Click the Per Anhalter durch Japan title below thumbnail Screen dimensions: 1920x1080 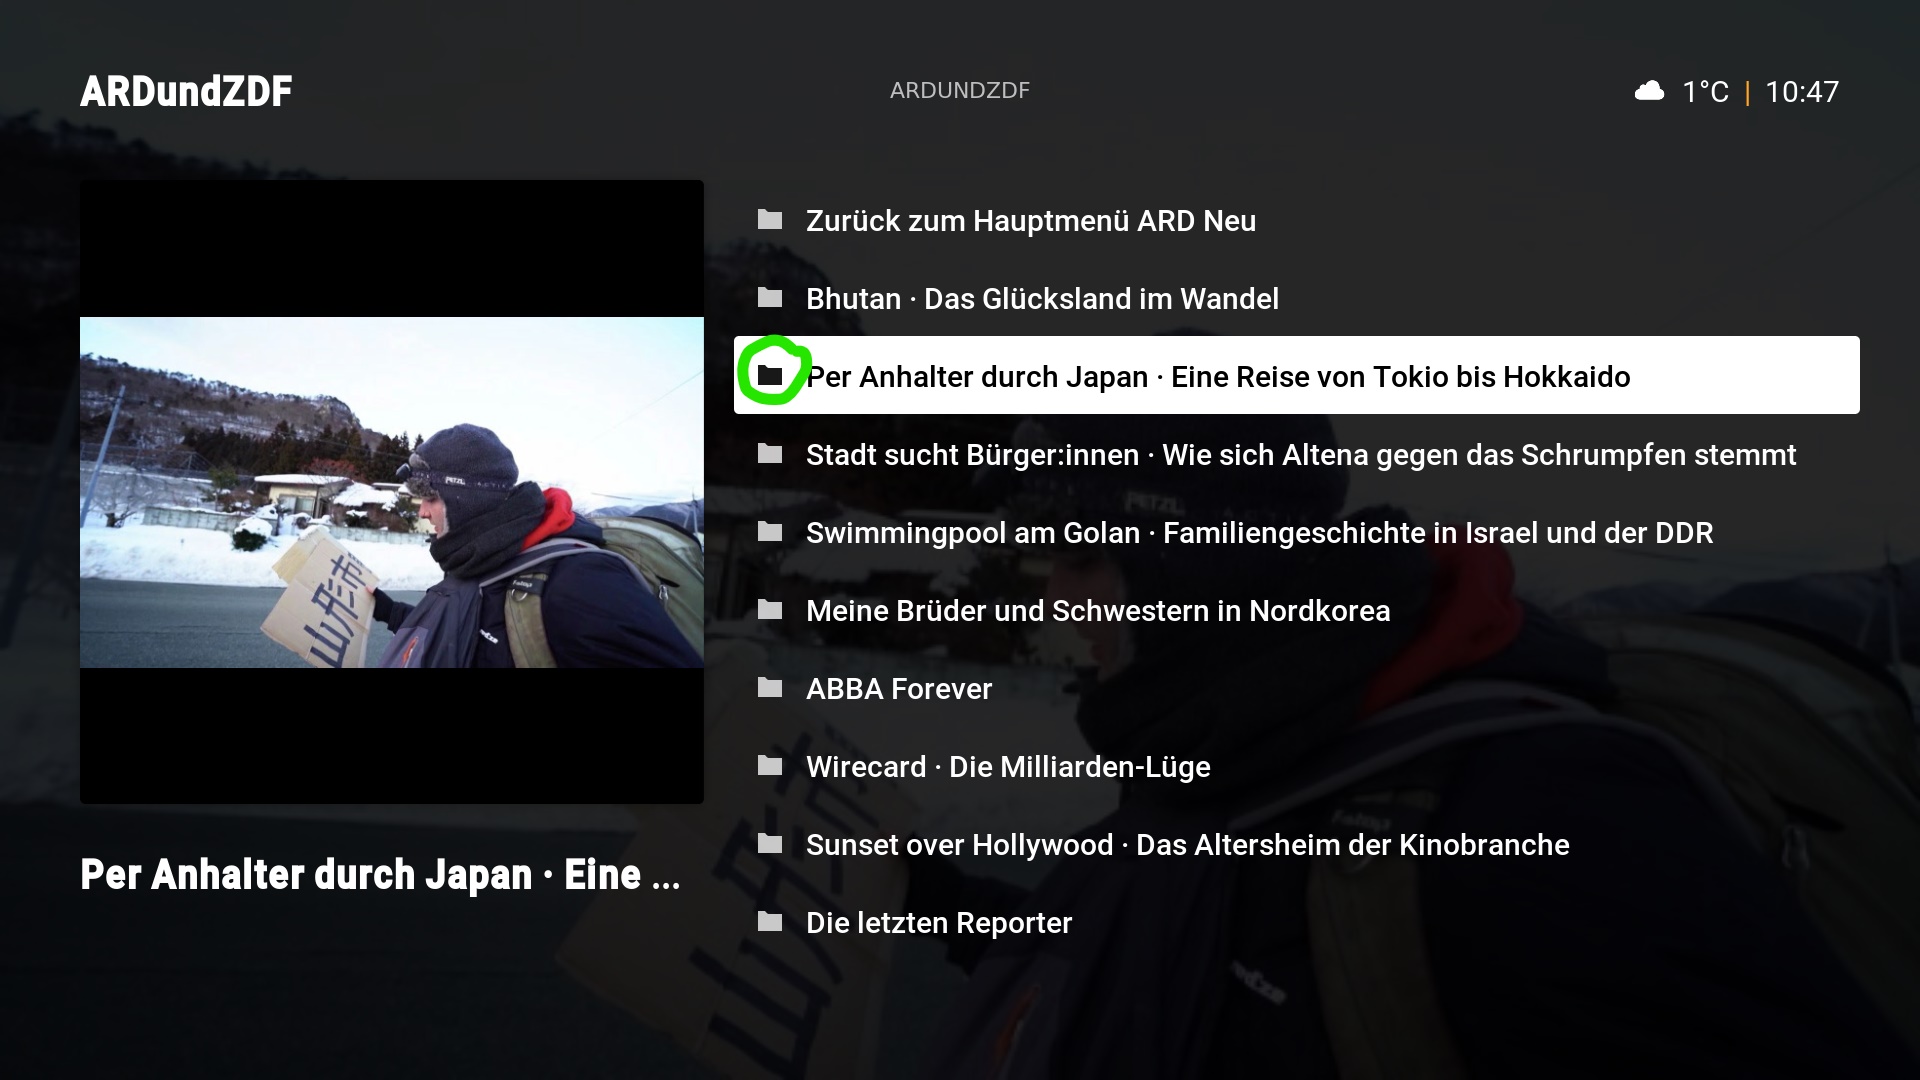(380, 875)
